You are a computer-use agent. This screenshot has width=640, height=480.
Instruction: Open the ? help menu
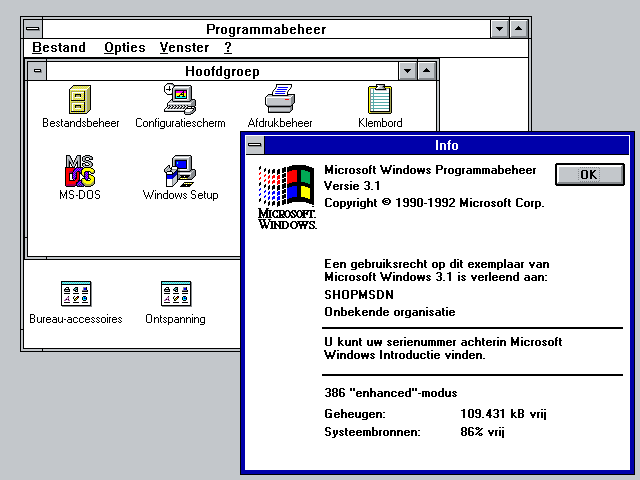228,48
